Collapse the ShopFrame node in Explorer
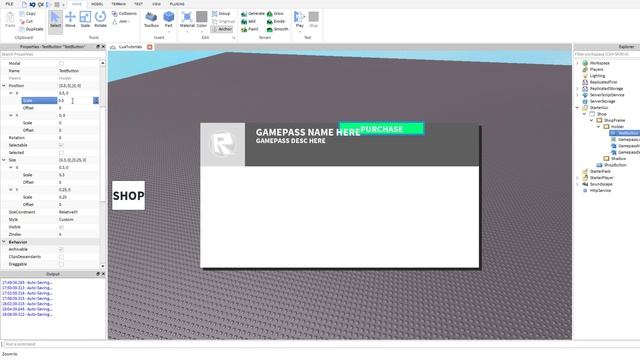 (x=591, y=120)
